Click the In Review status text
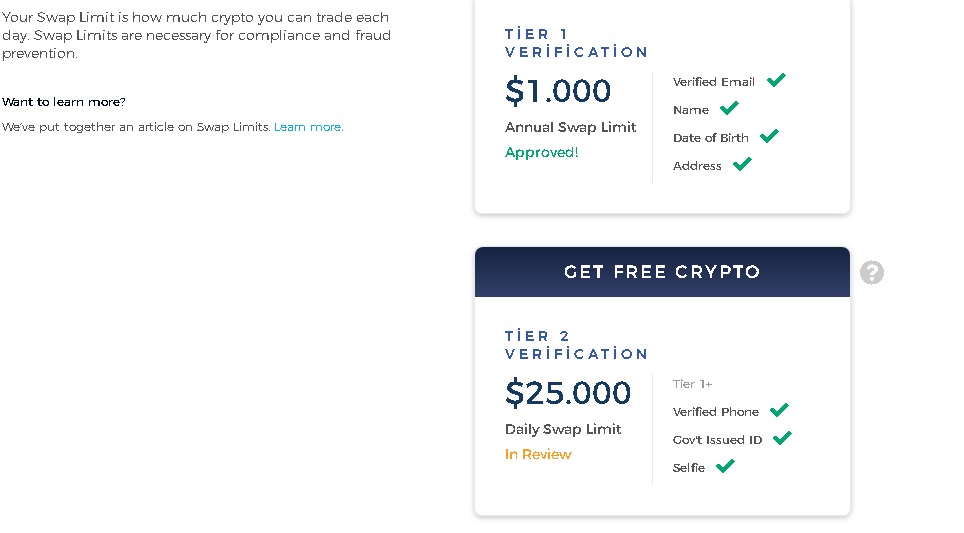 click(x=538, y=454)
